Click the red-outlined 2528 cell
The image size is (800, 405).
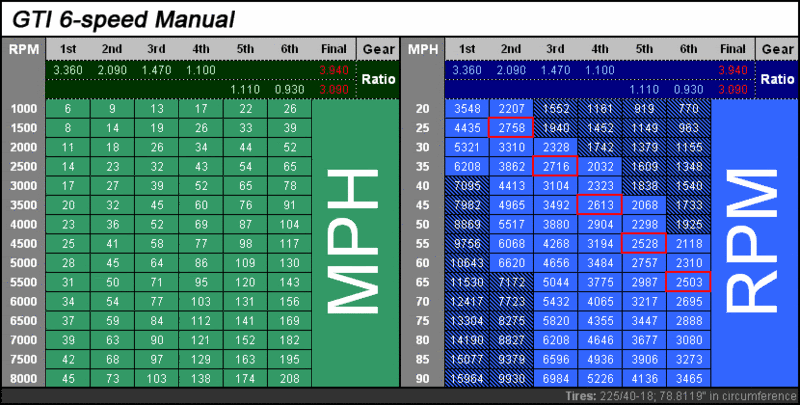click(644, 244)
